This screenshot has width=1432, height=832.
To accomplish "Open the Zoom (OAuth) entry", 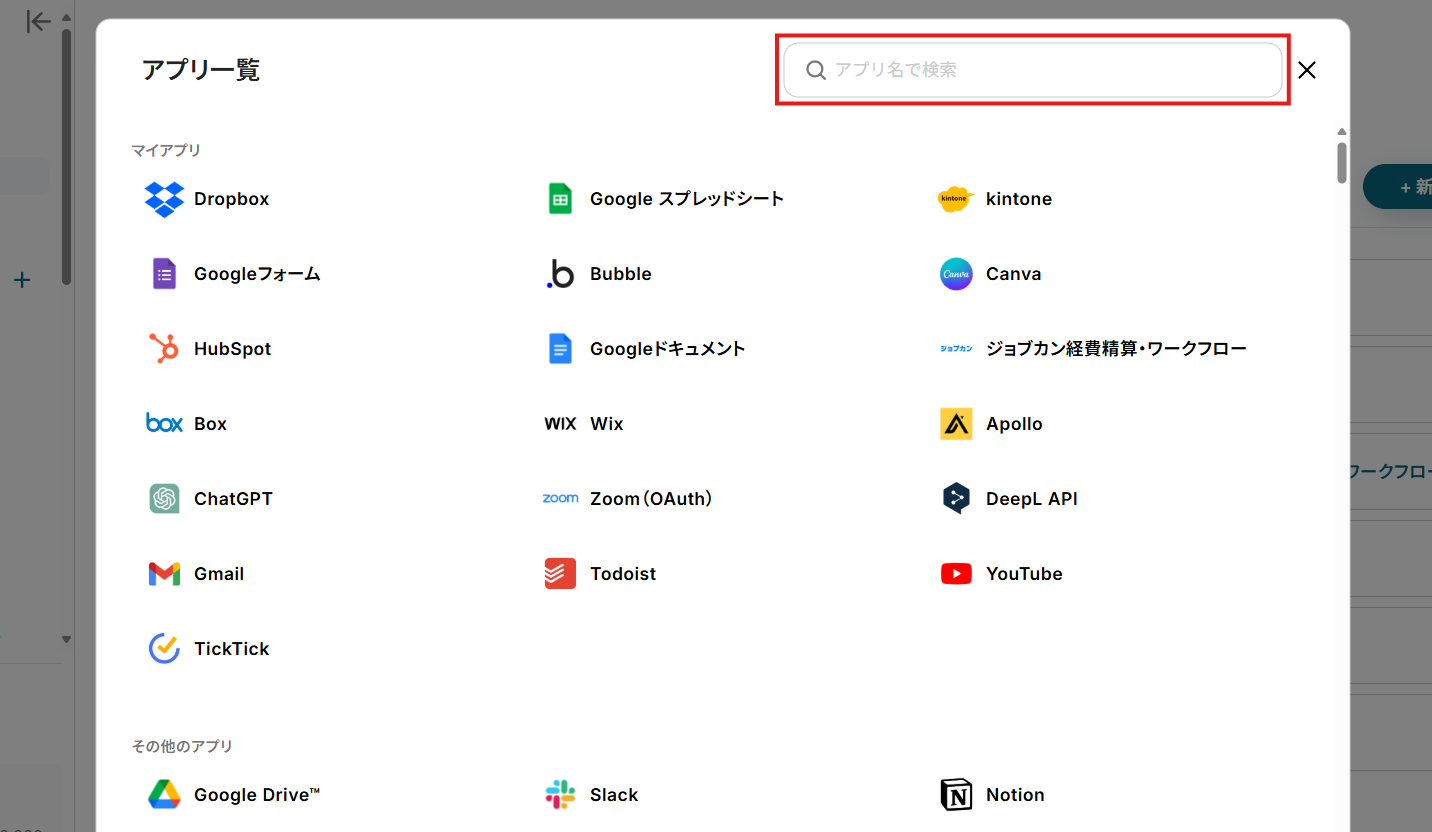I will (650, 499).
